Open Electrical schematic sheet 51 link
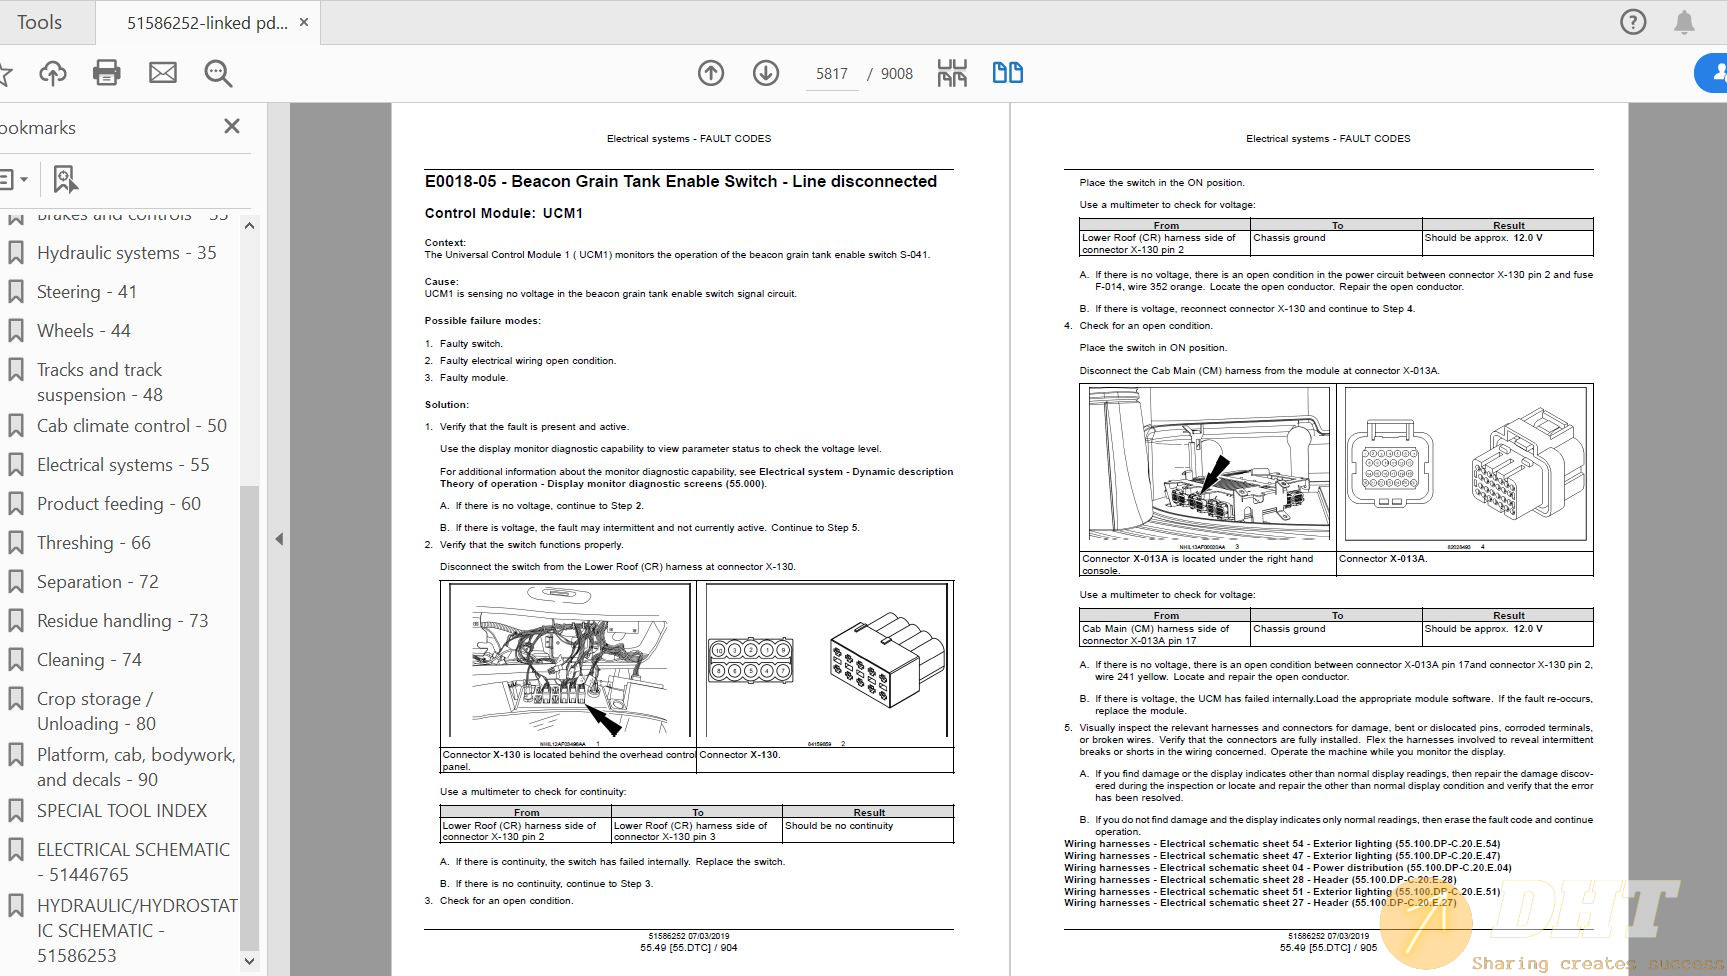Image resolution: width=1727 pixels, height=976 pixels. 1282,892
